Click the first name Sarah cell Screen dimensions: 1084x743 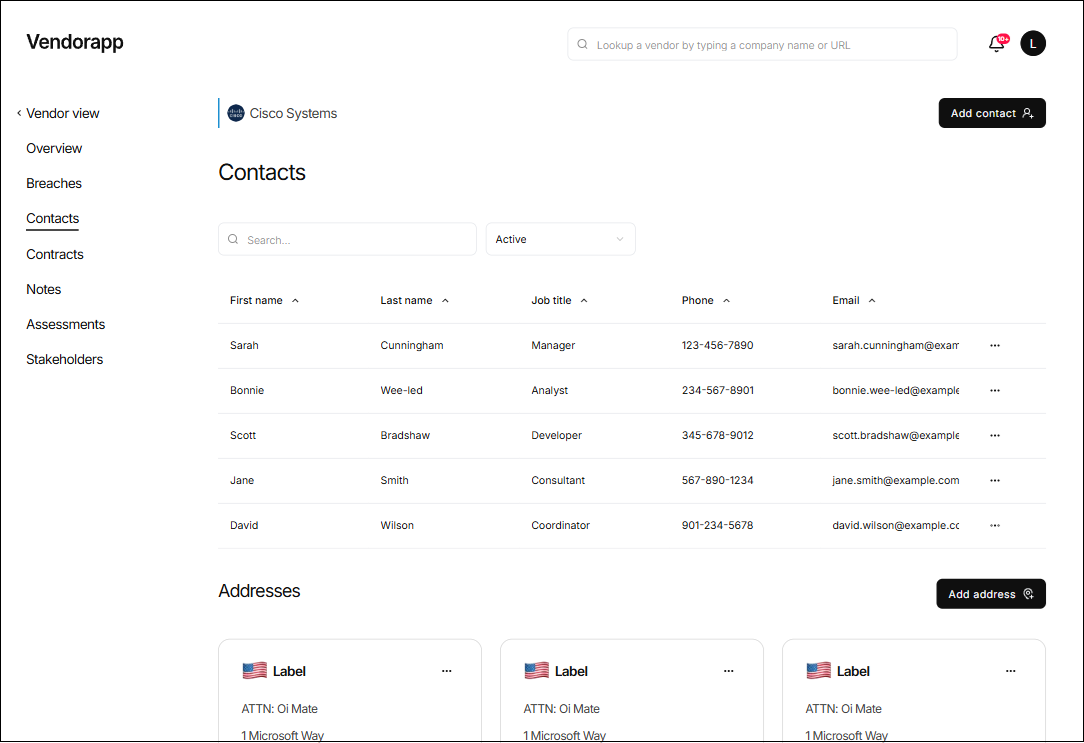[x=244, y=346]
